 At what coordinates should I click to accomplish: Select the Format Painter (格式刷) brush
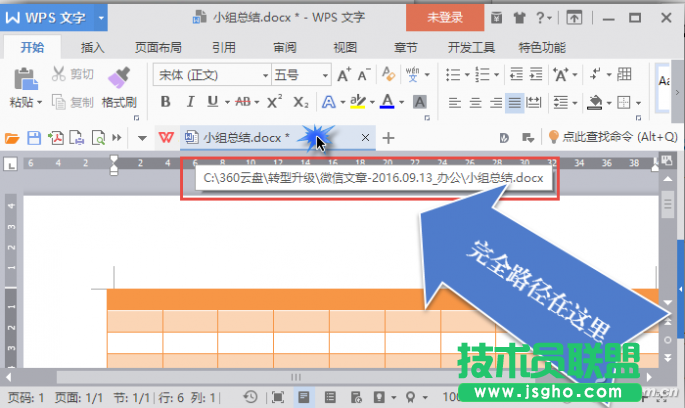tap(119, 78)
